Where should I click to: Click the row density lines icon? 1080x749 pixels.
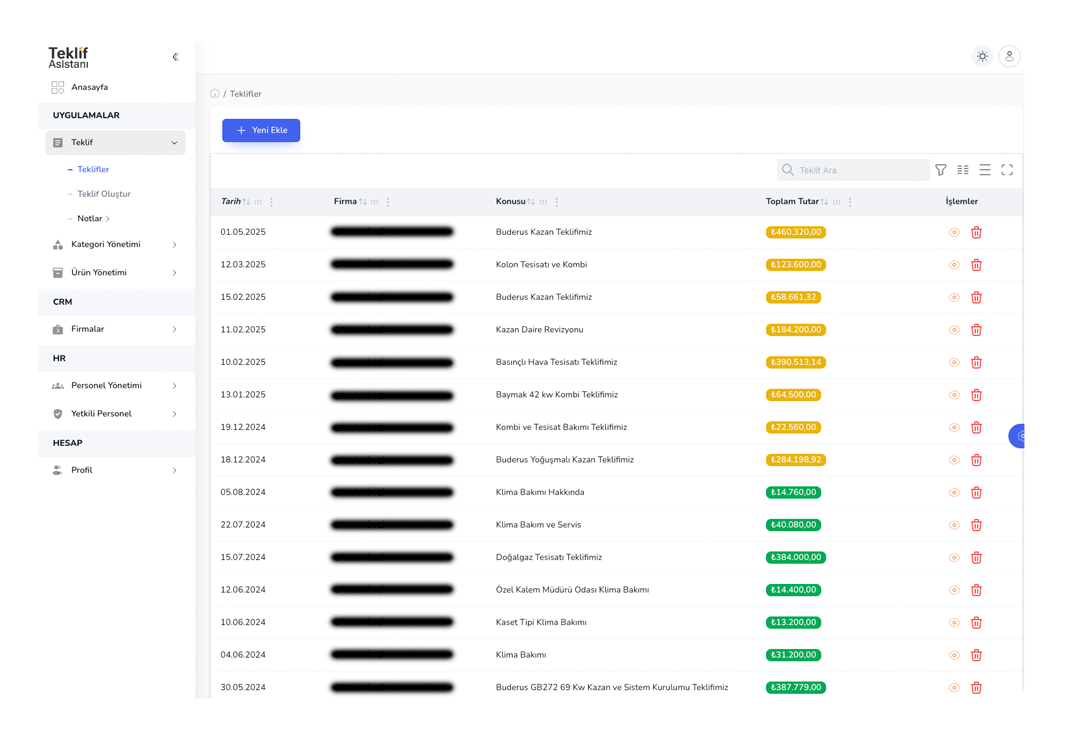pyautogui.click(x=985, y=170)
